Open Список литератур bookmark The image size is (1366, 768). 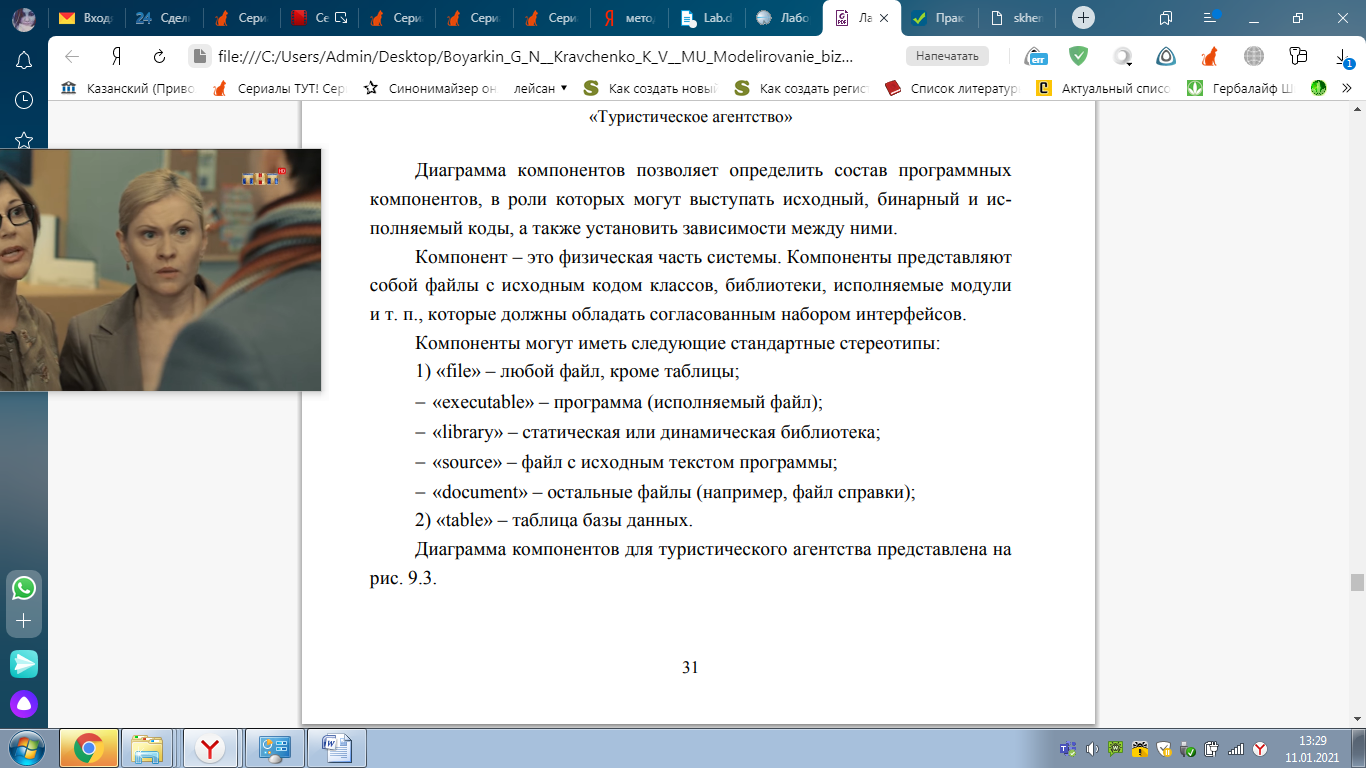tap(952, 88)
